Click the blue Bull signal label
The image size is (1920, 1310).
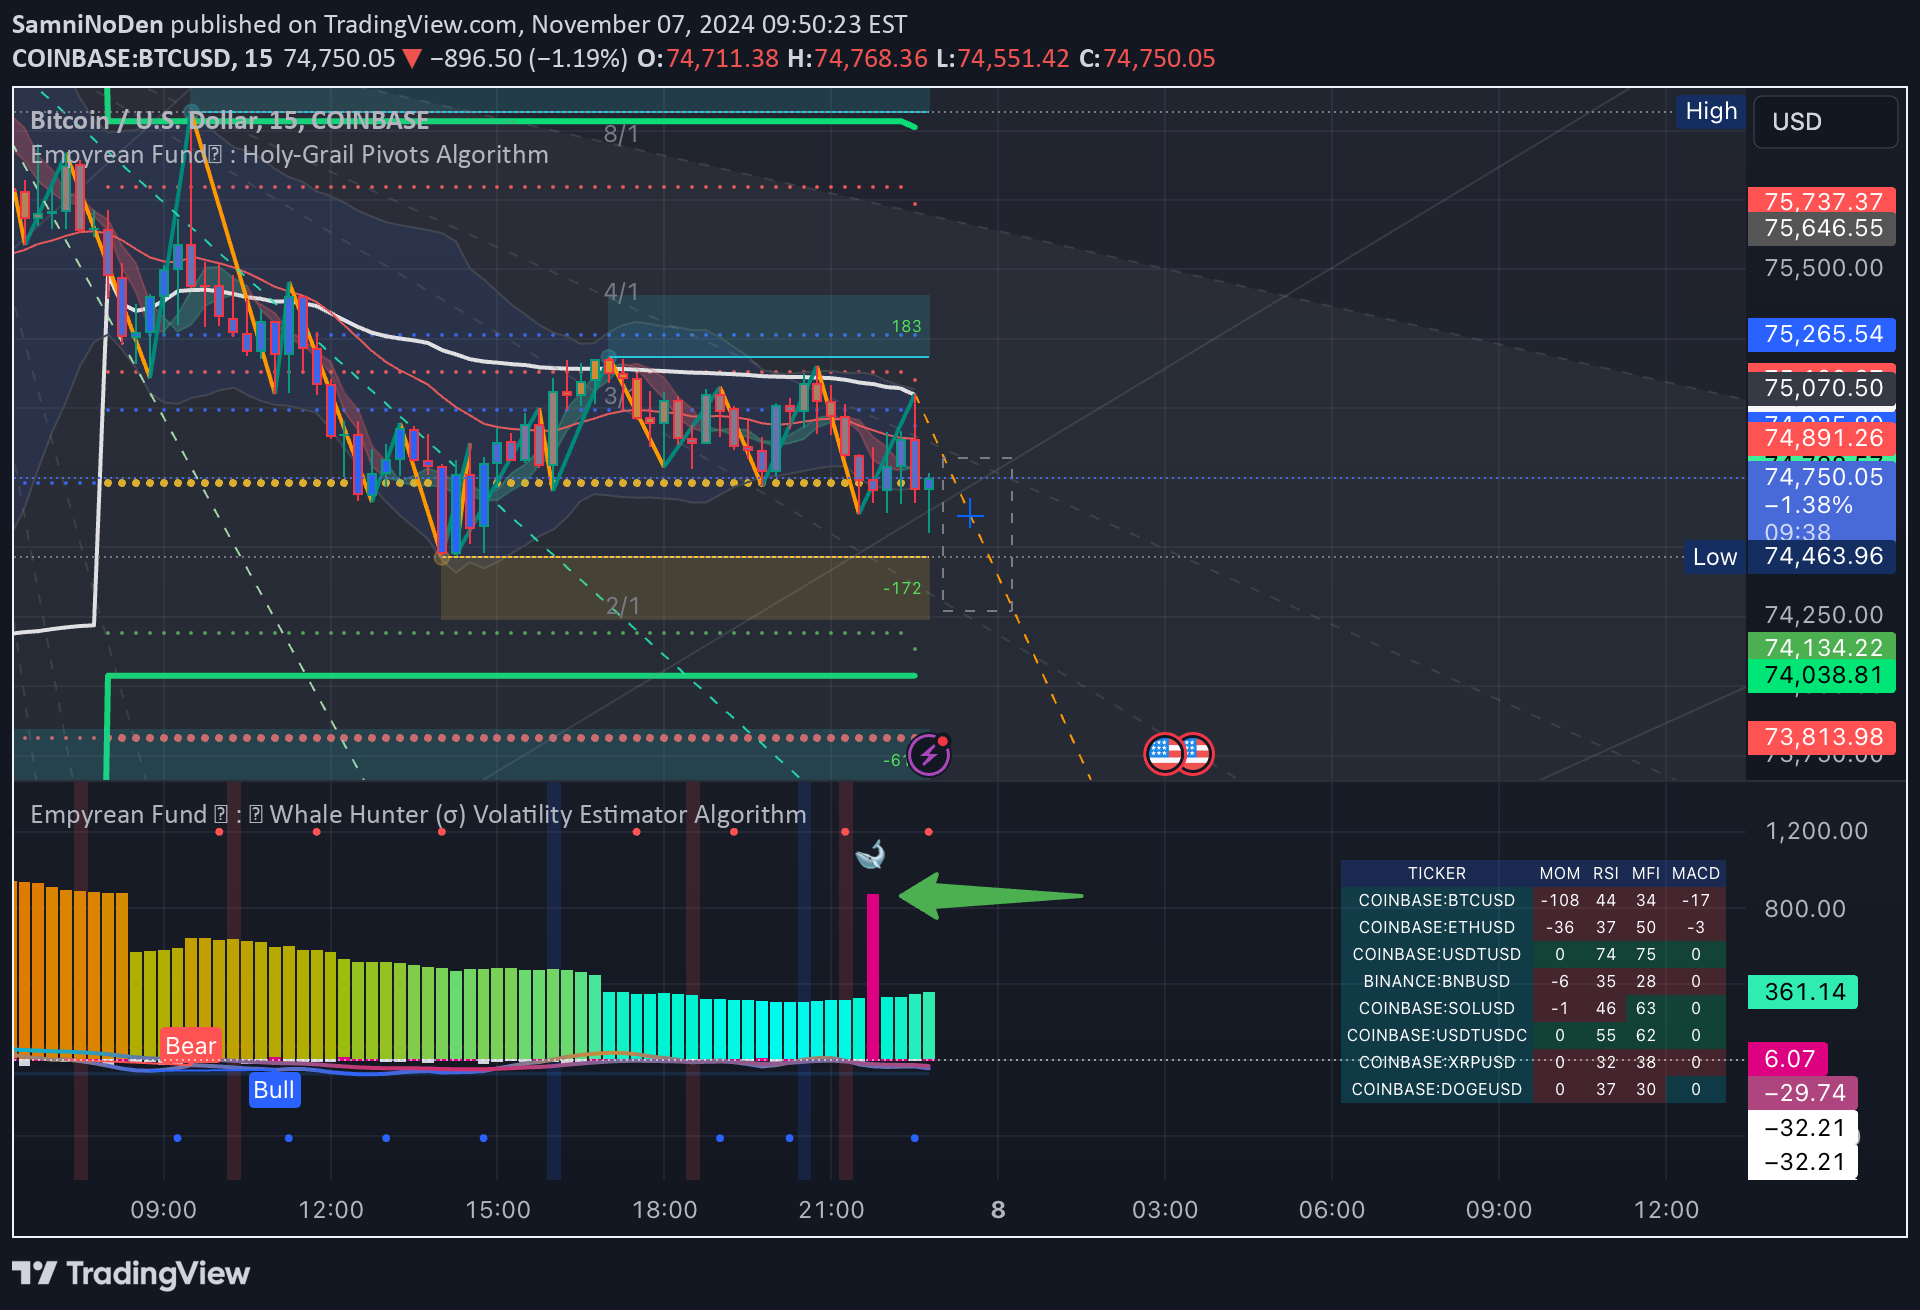274,1090
